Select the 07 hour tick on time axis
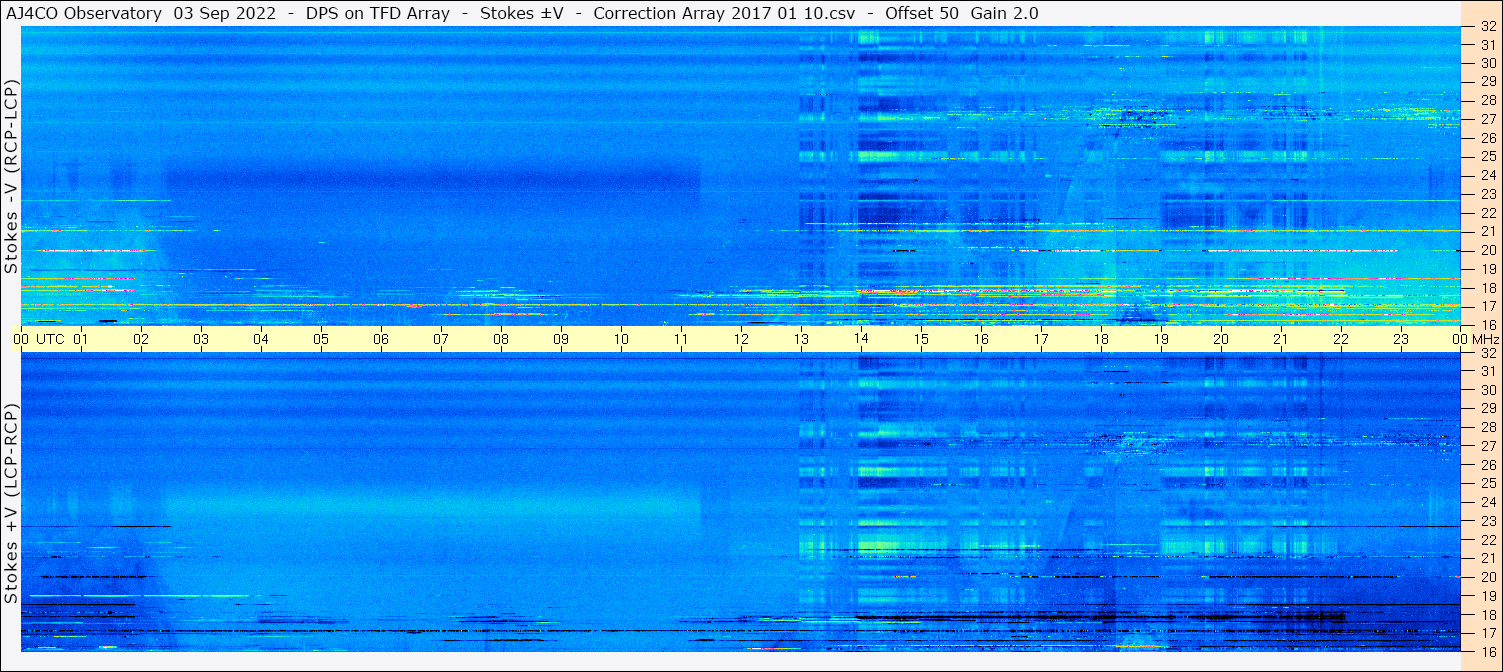 coord(441,339)
